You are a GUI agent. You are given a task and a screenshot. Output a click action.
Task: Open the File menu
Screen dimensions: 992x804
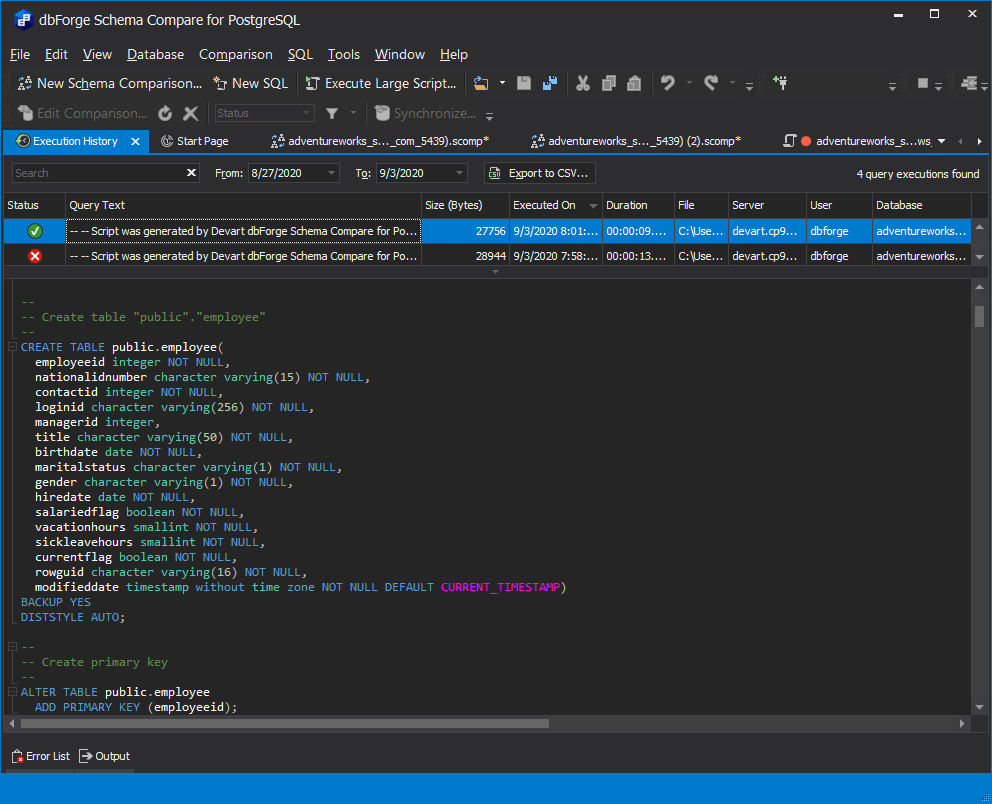20,54
